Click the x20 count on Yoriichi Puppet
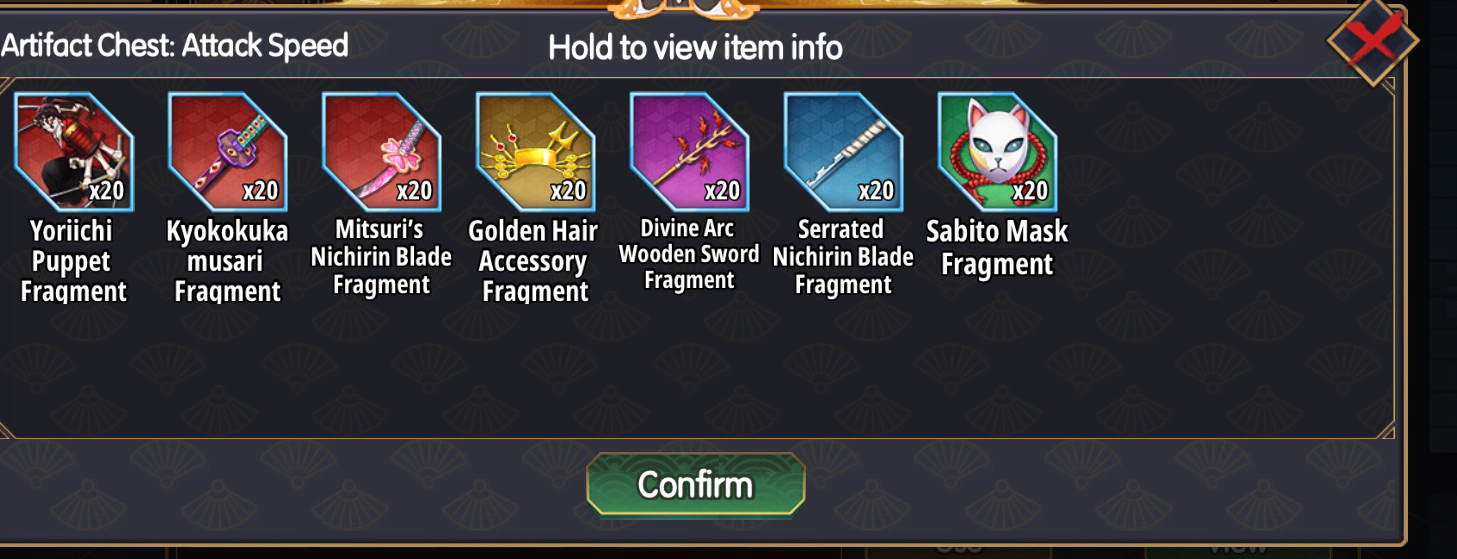Viewport: 1457px width, 559px height. click(106, 190)
